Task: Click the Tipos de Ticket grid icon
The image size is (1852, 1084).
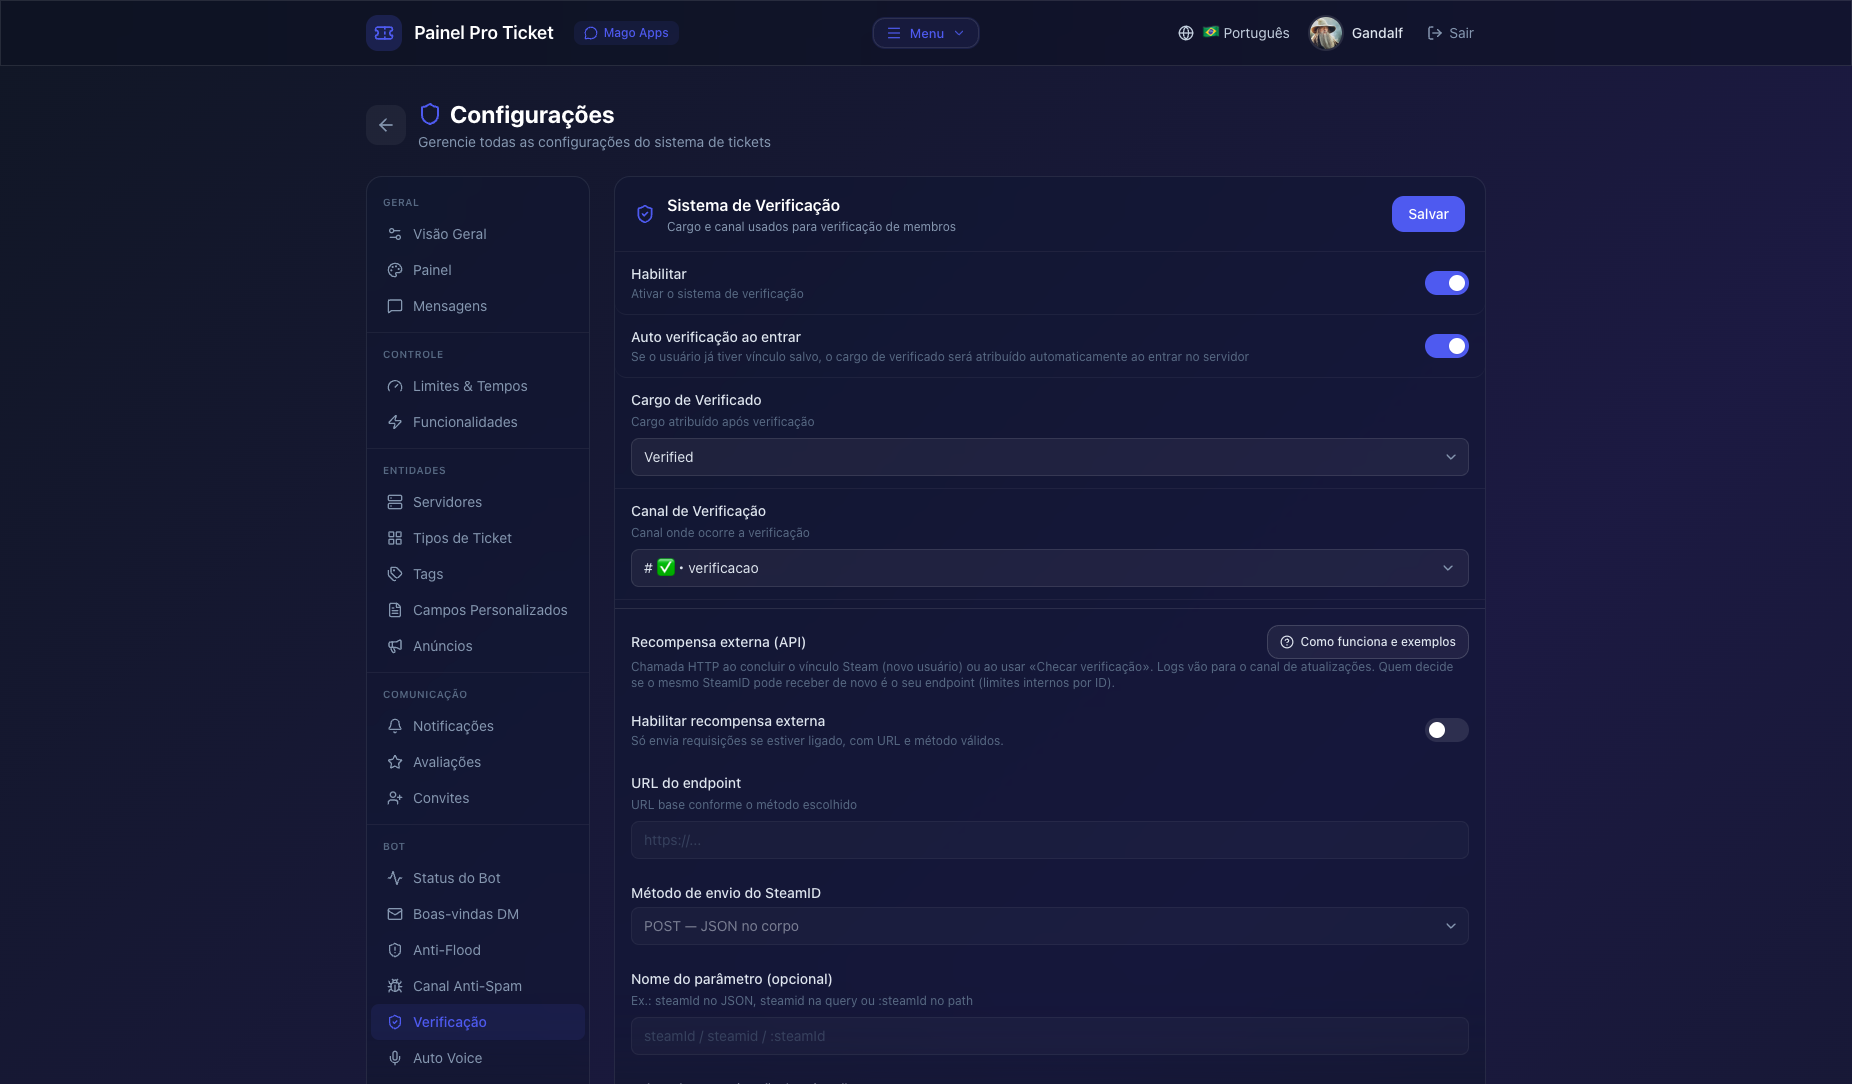Action: [395, 538]
